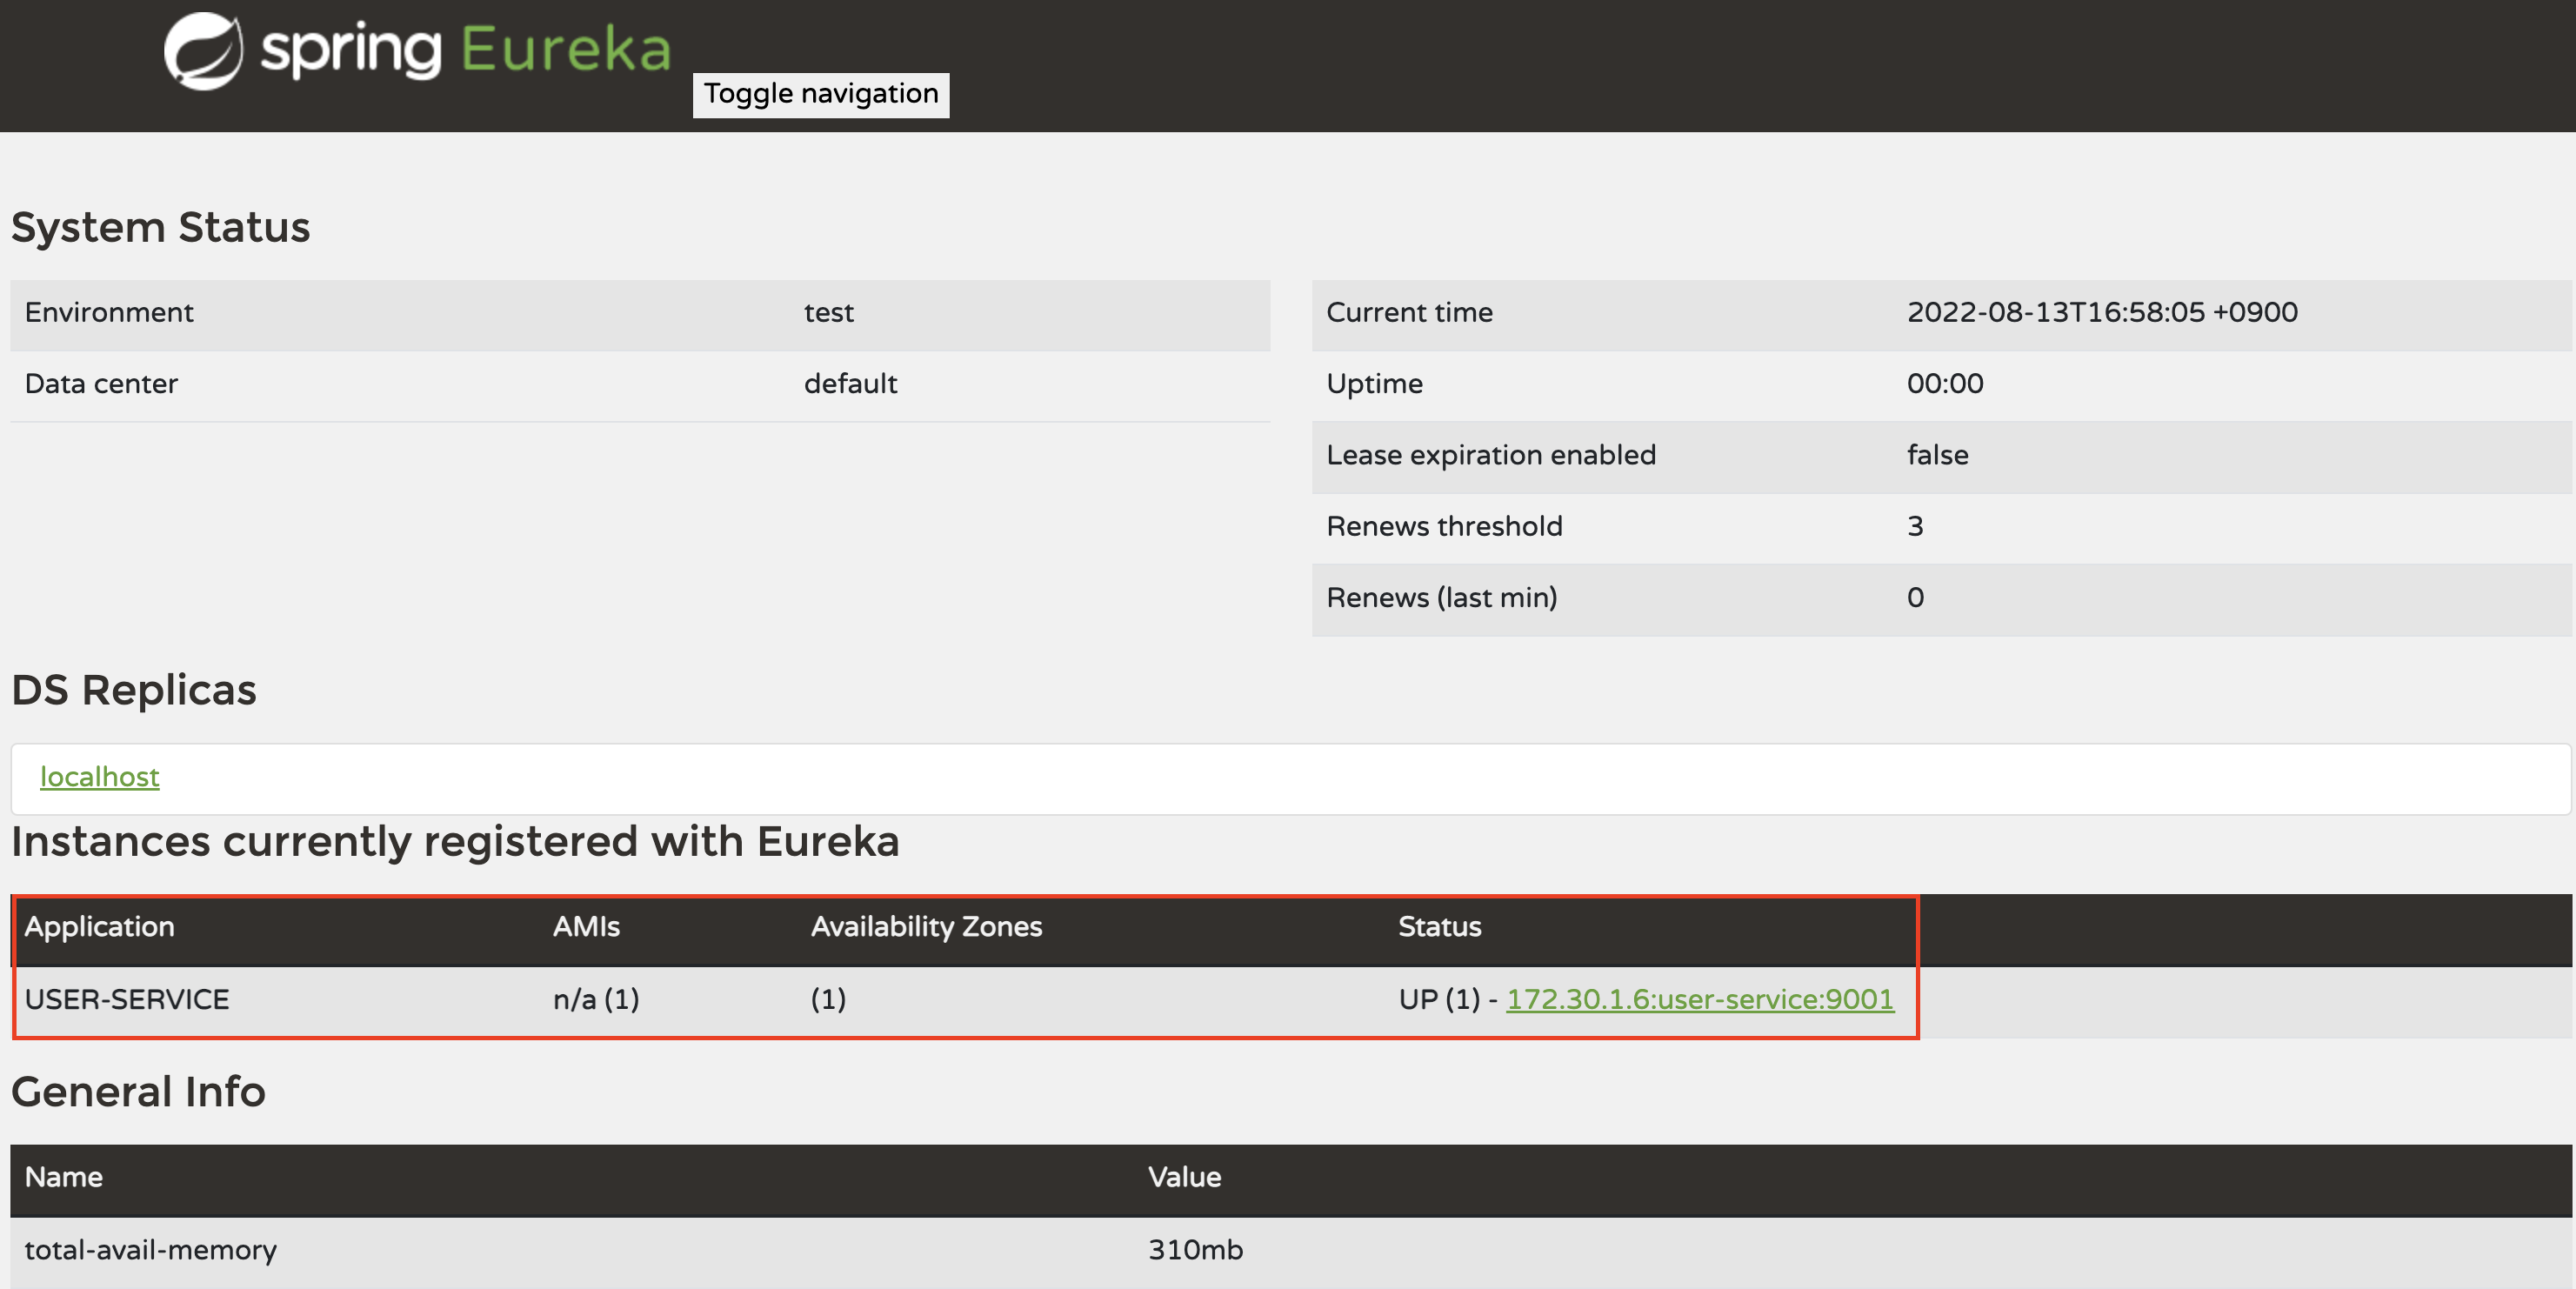
Task: Click the System Status heading
Action: 160,227
